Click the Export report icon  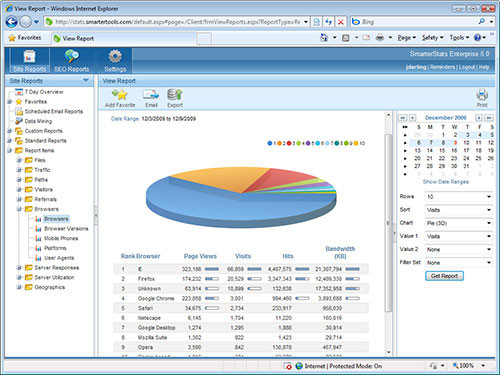click(x=175, y=95)
